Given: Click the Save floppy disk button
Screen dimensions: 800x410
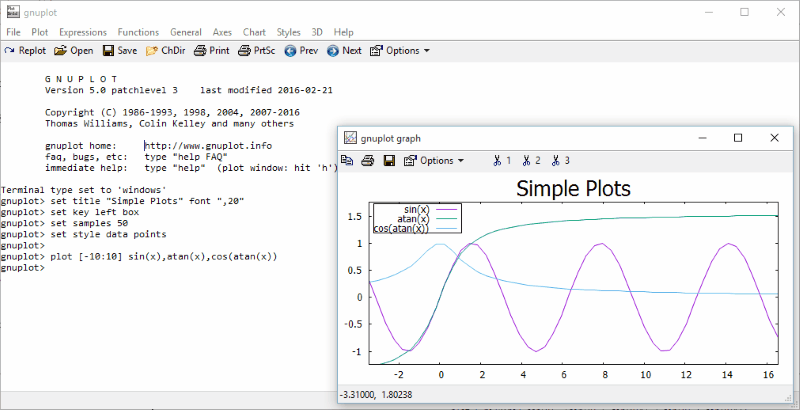Looking at the screenshot, I should click(119, 50).
